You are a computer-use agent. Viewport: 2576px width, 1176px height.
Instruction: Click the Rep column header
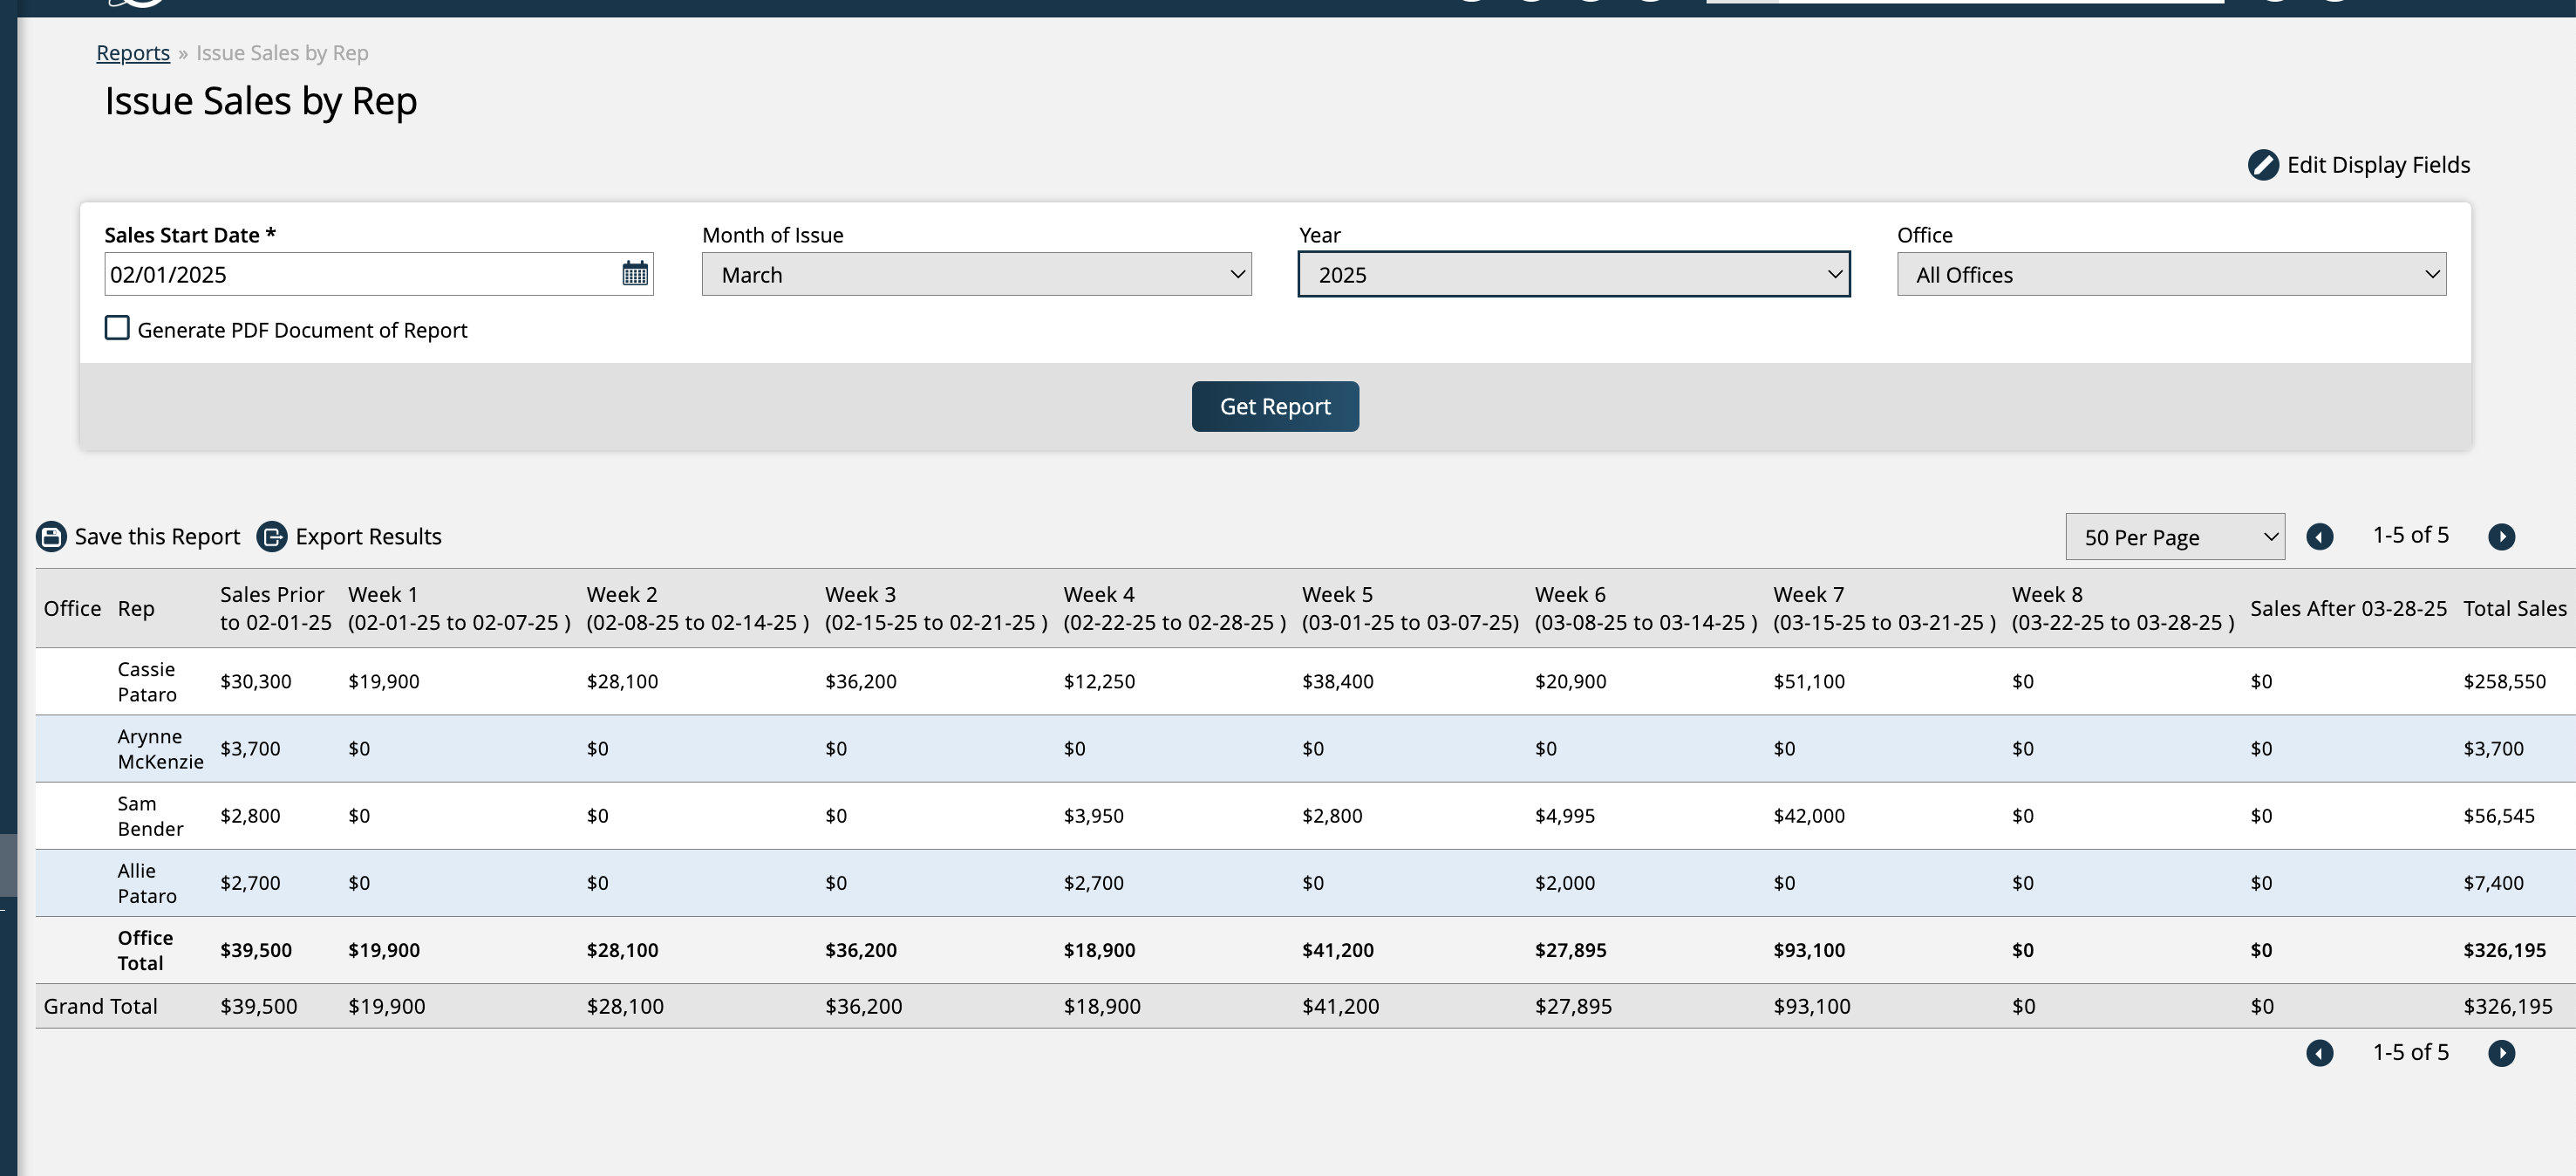coord(136,608)
